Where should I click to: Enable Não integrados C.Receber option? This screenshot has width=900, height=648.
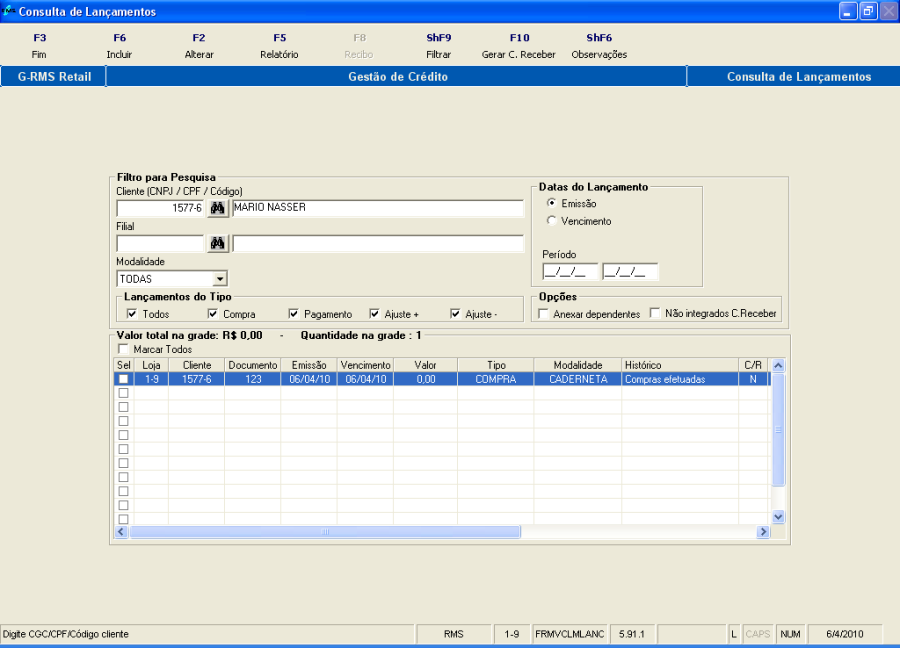pyautogui.click(x=655, y=313)
